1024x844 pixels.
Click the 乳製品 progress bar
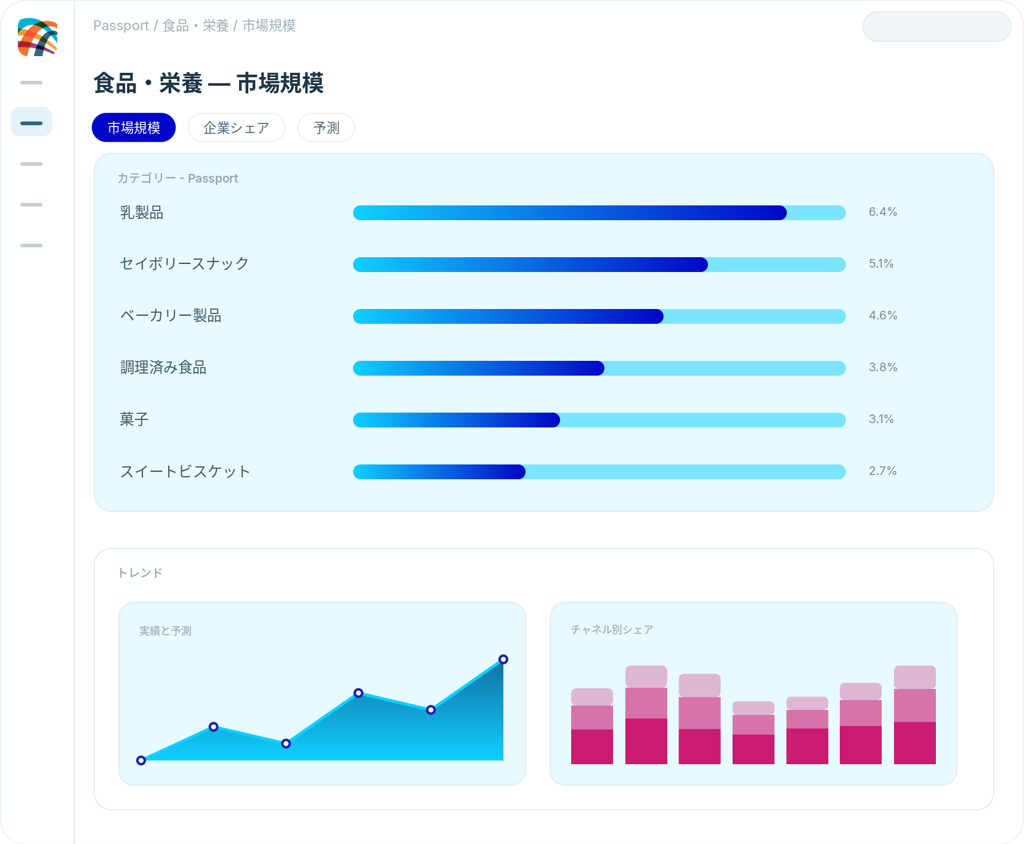pyautogui.click(x=599, y=212)
